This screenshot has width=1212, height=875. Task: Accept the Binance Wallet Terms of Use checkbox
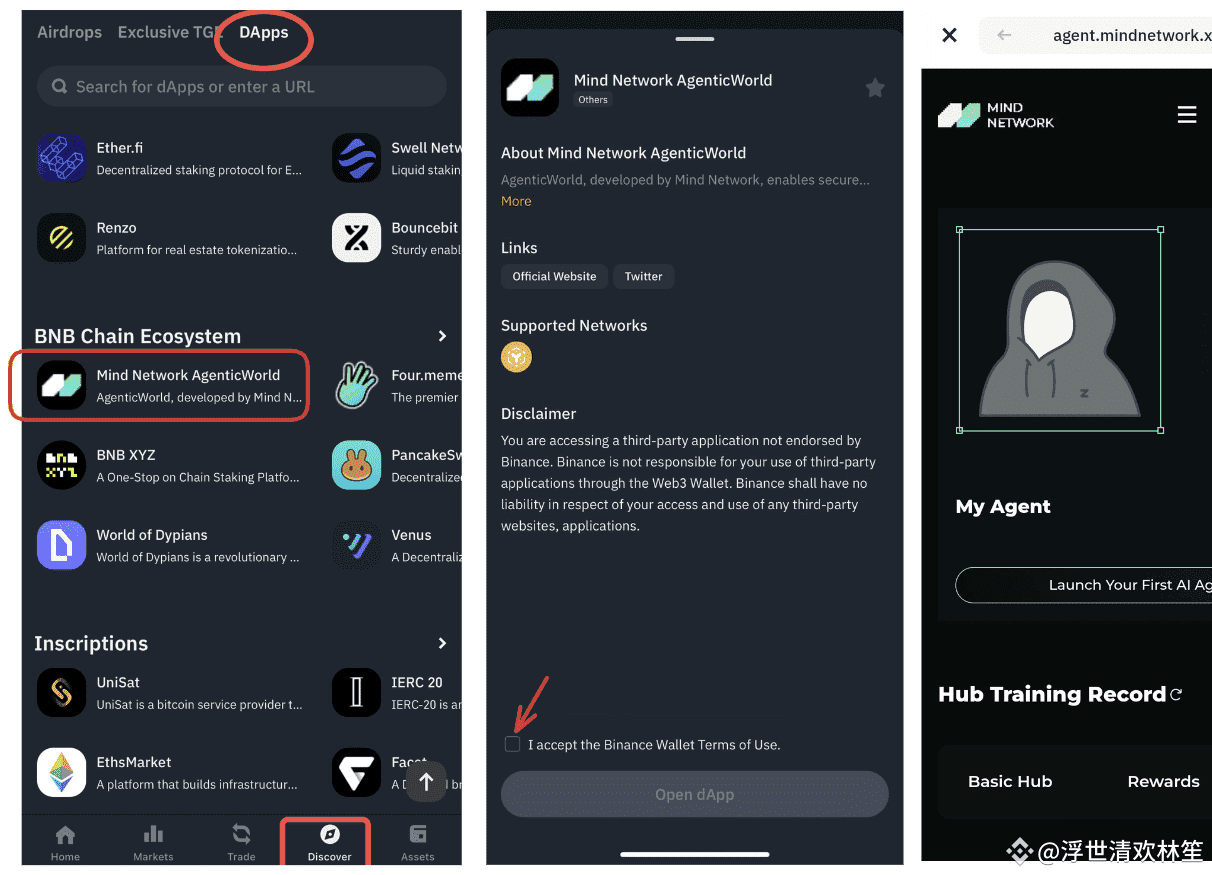513,744
